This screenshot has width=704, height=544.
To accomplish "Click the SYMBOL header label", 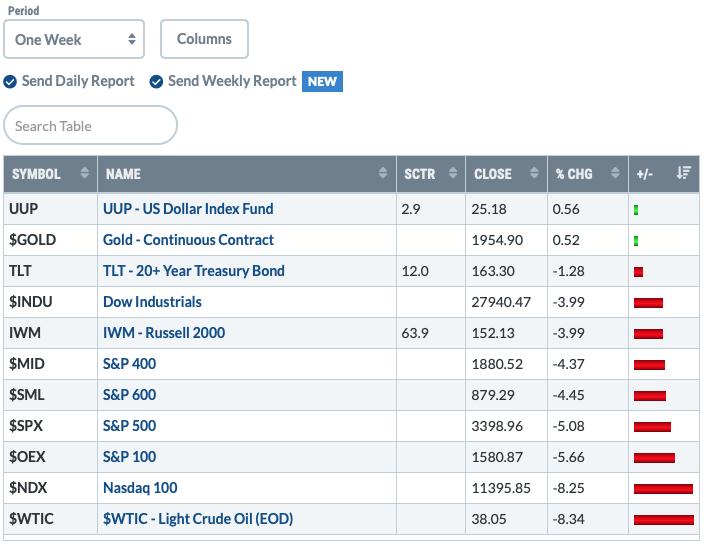I will pyautogui.click(x=36, y=174).
